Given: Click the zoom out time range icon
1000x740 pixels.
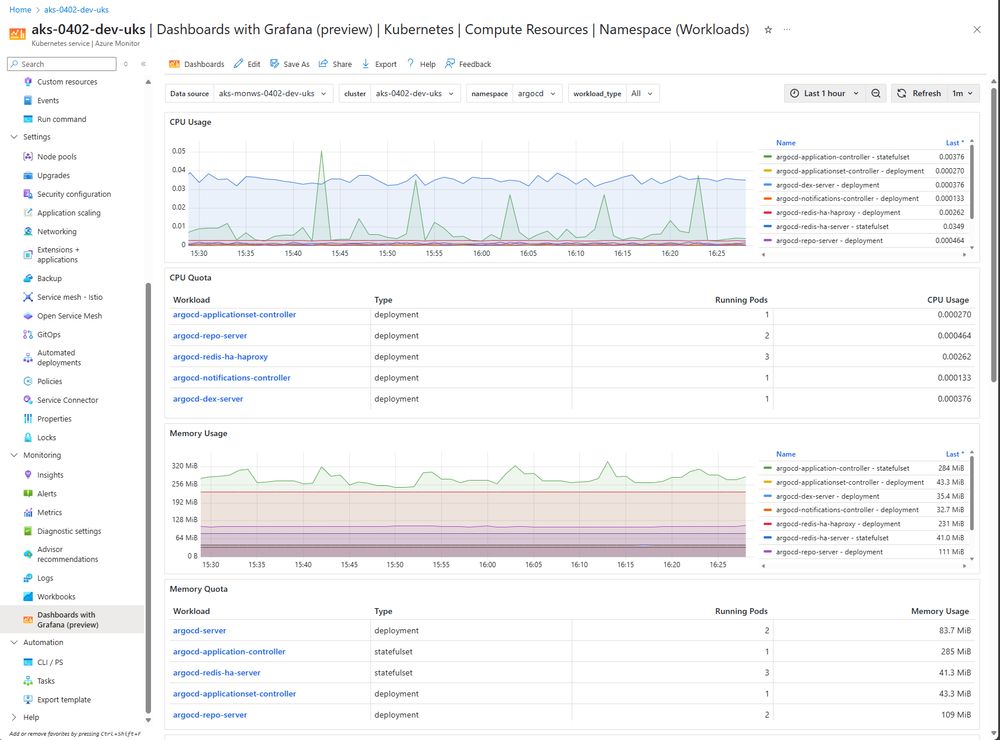Looking at the screenshot, I should (876, 93).
